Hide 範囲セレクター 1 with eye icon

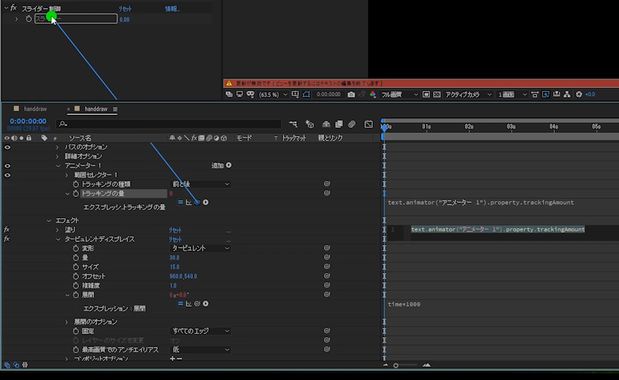8,175
